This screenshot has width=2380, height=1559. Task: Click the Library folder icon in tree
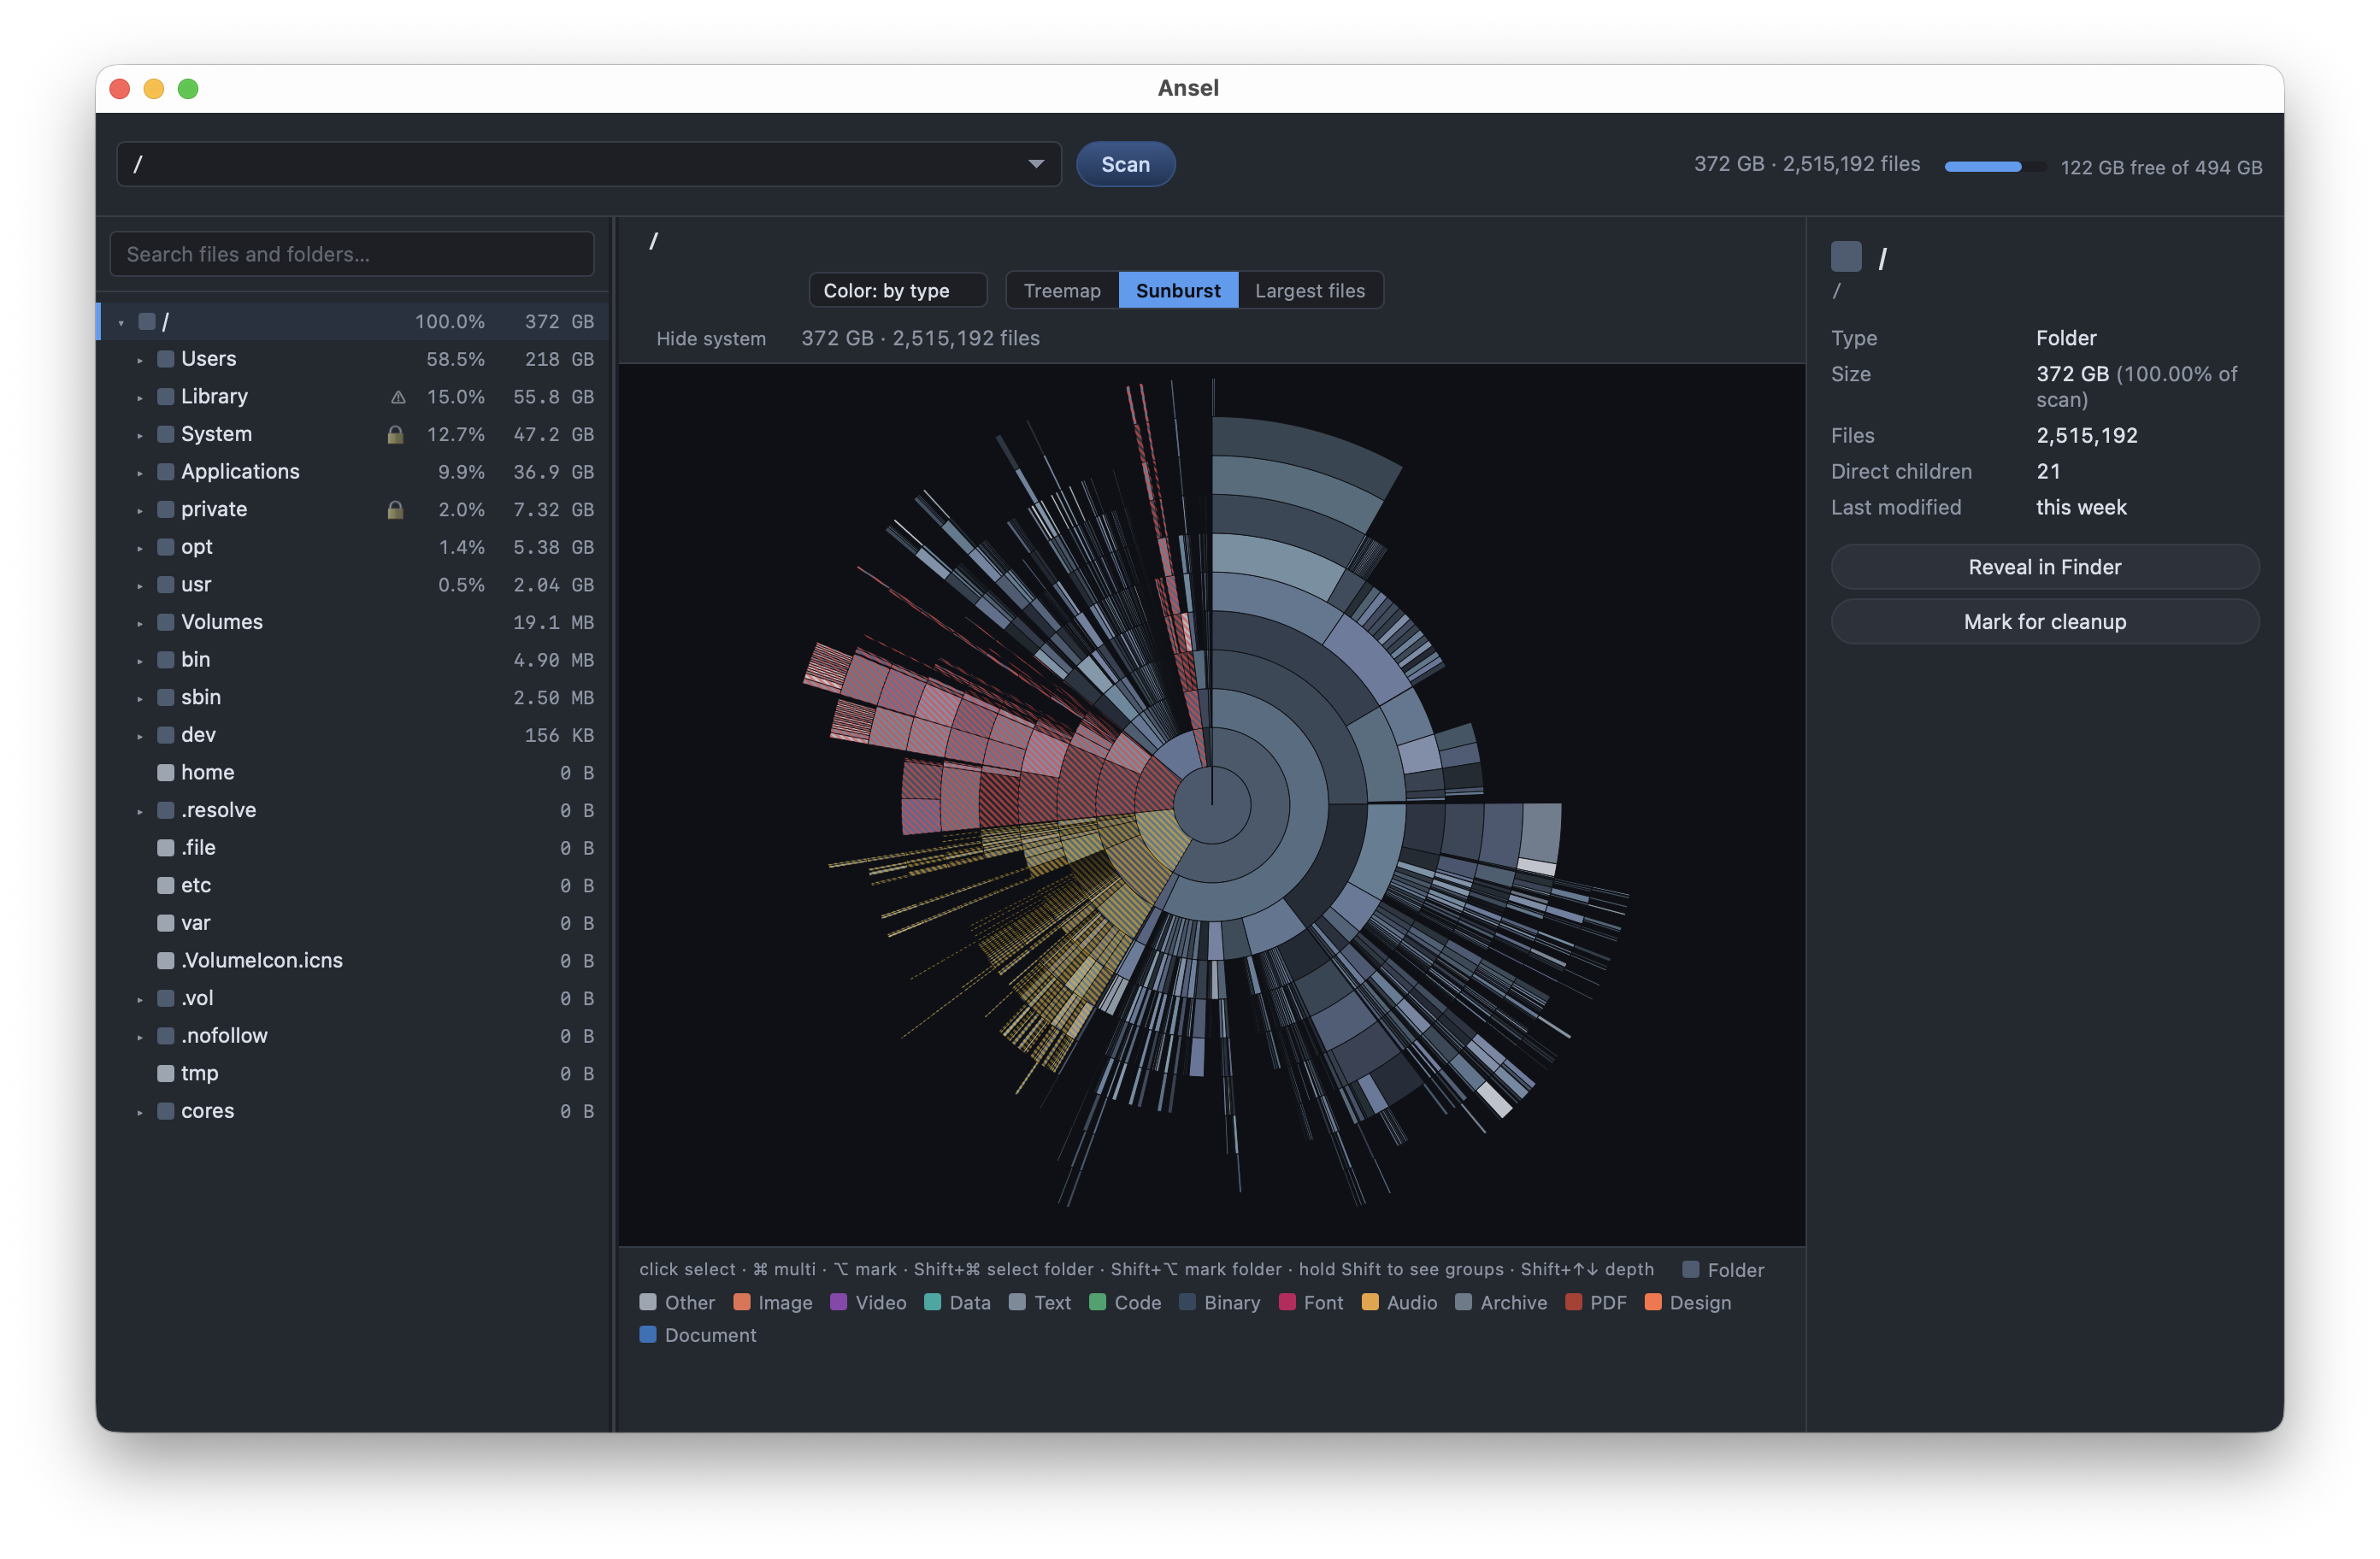point(166,396)
